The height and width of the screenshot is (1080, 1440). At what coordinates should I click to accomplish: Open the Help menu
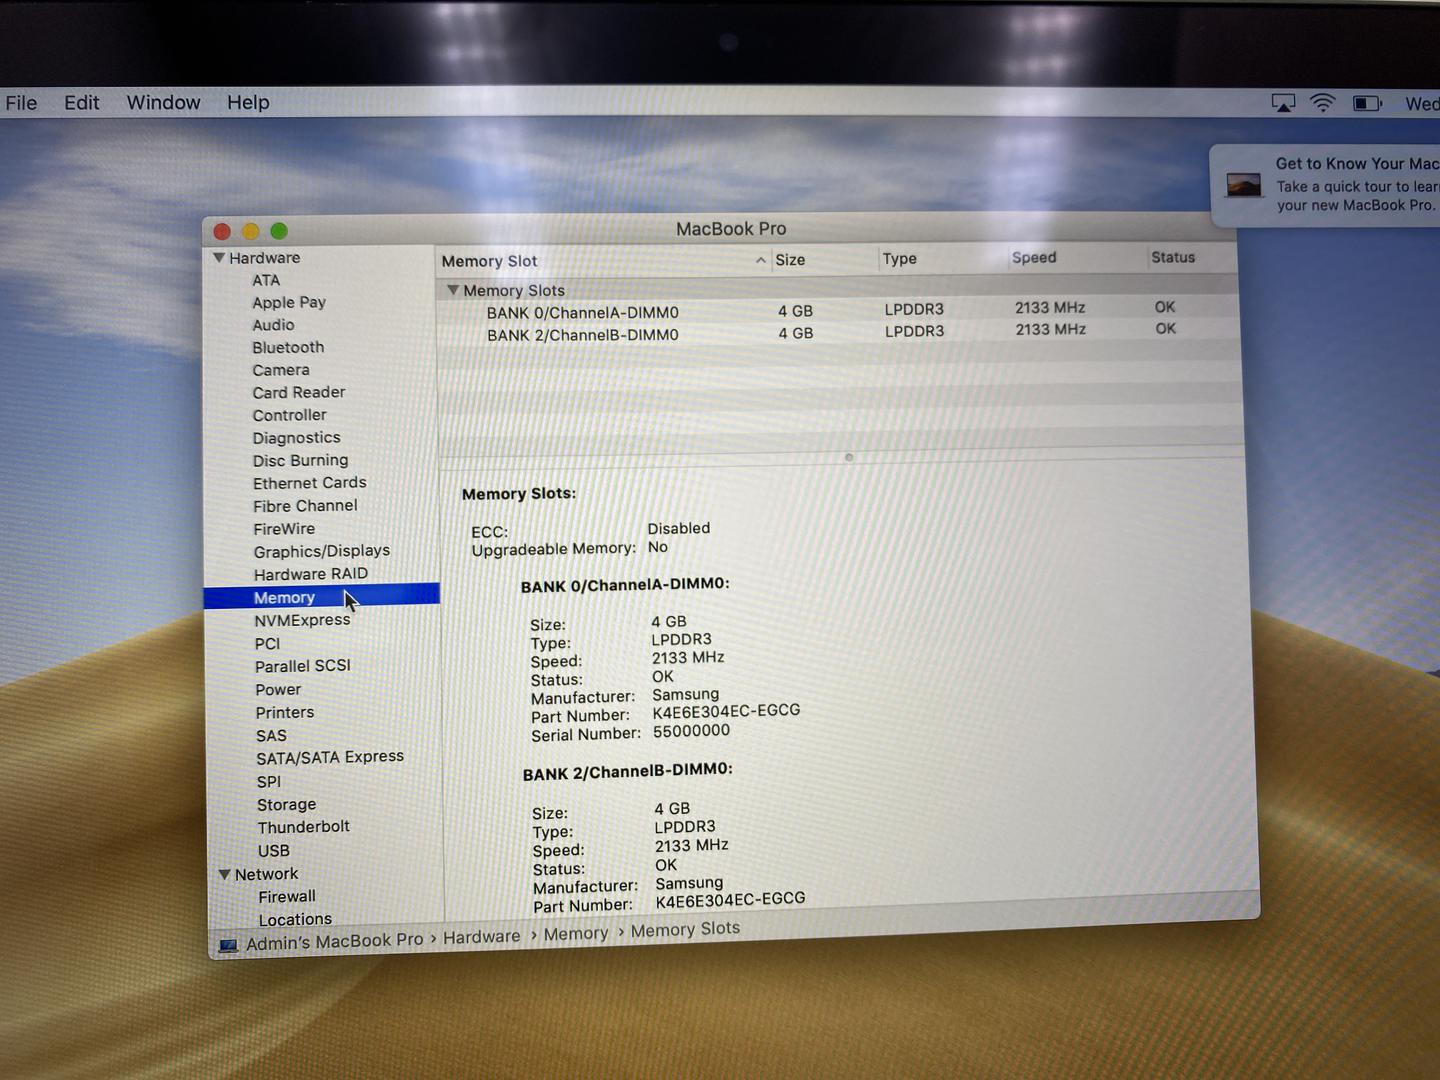(248, 103)
